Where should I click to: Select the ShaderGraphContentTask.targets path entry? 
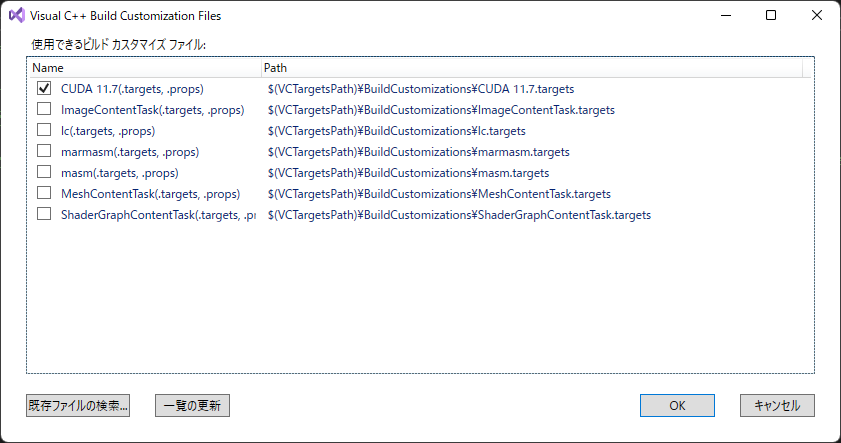click(459, 215)
